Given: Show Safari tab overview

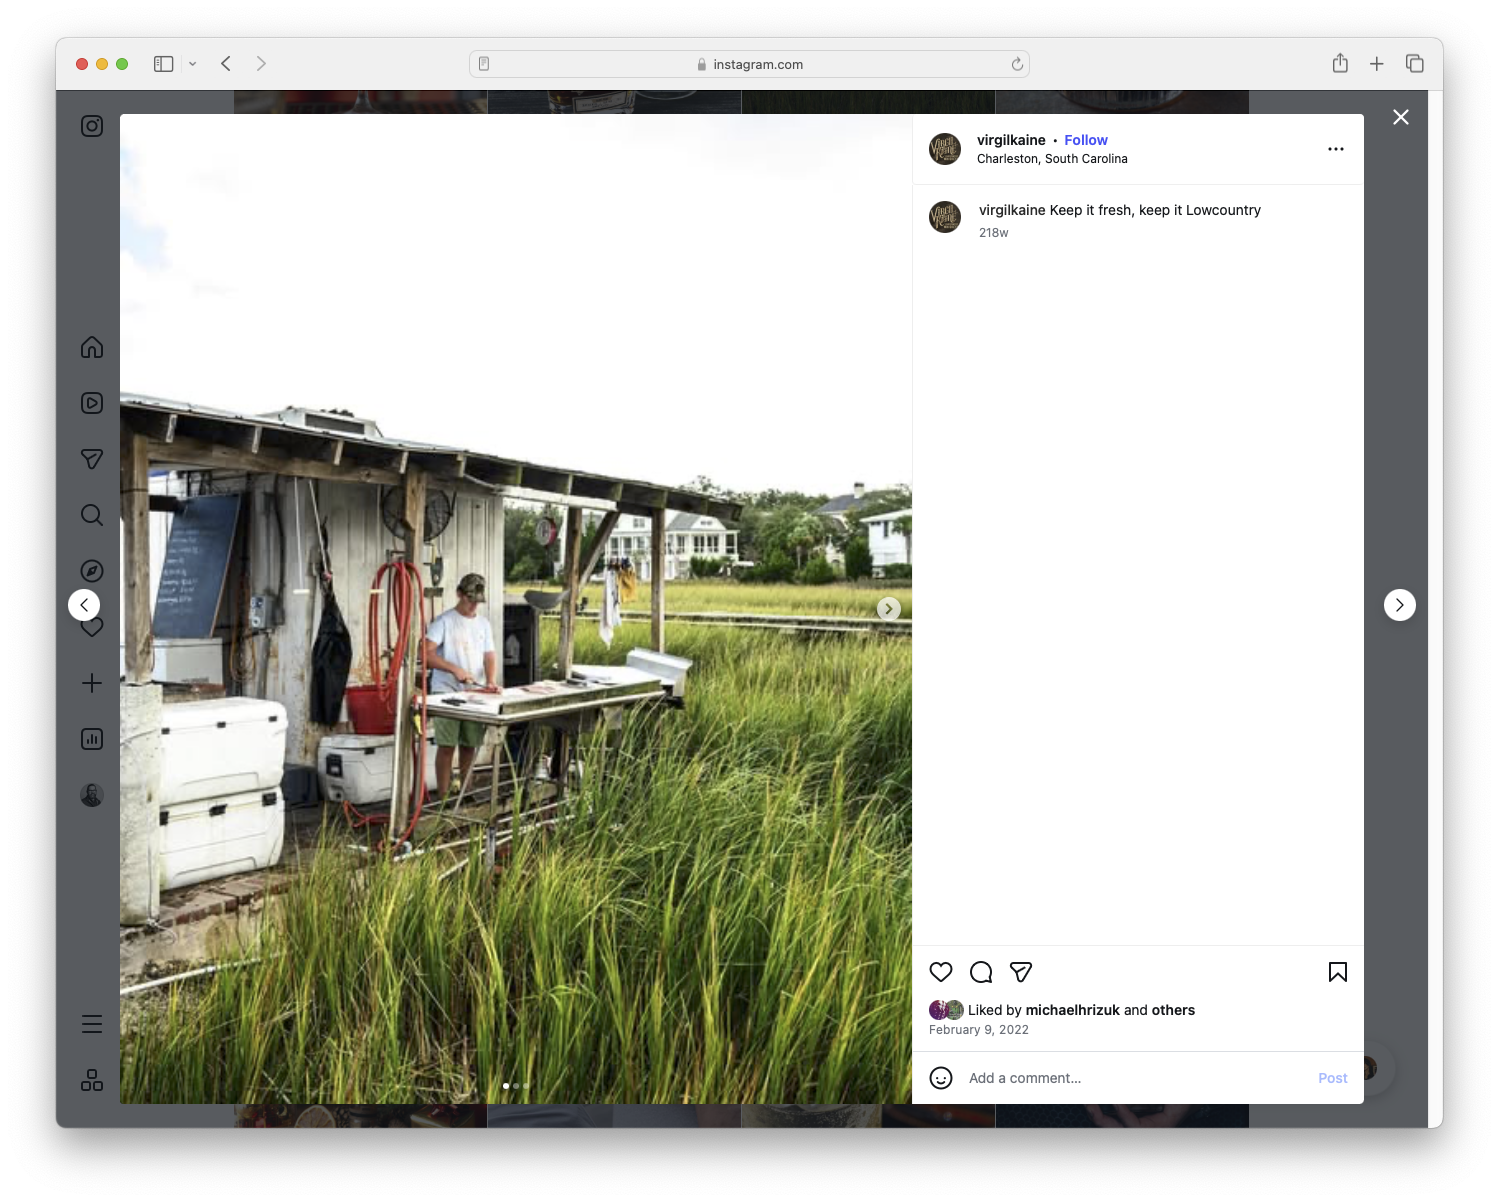Looking at the screenshot, I should (1415, 64).
